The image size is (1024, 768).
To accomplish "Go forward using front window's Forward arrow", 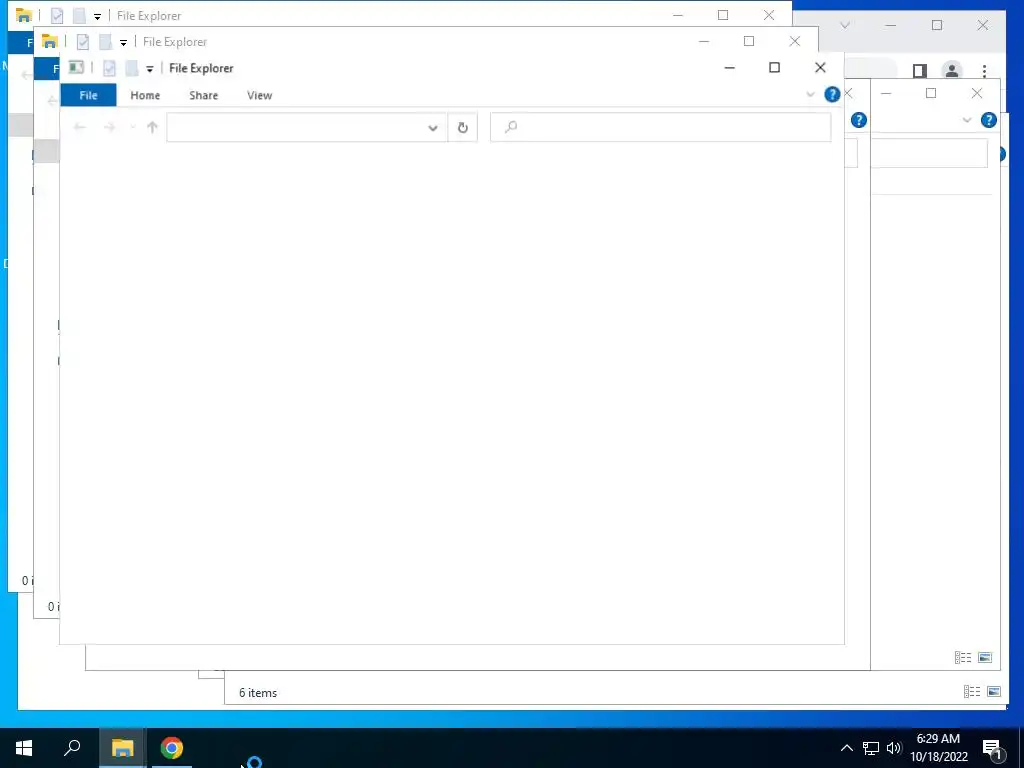I will [110, 127].
